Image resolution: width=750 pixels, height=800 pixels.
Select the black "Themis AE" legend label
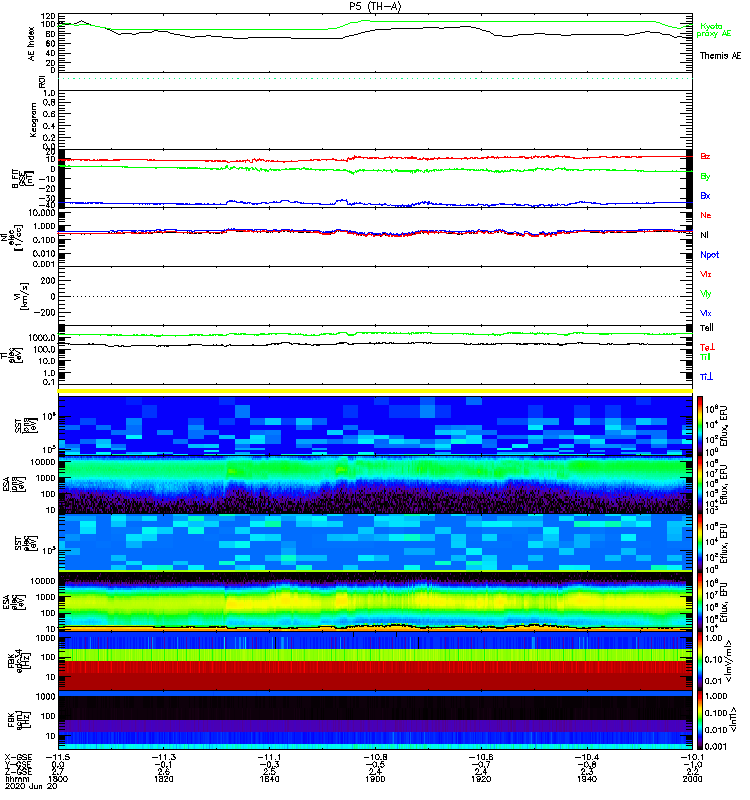720,56
